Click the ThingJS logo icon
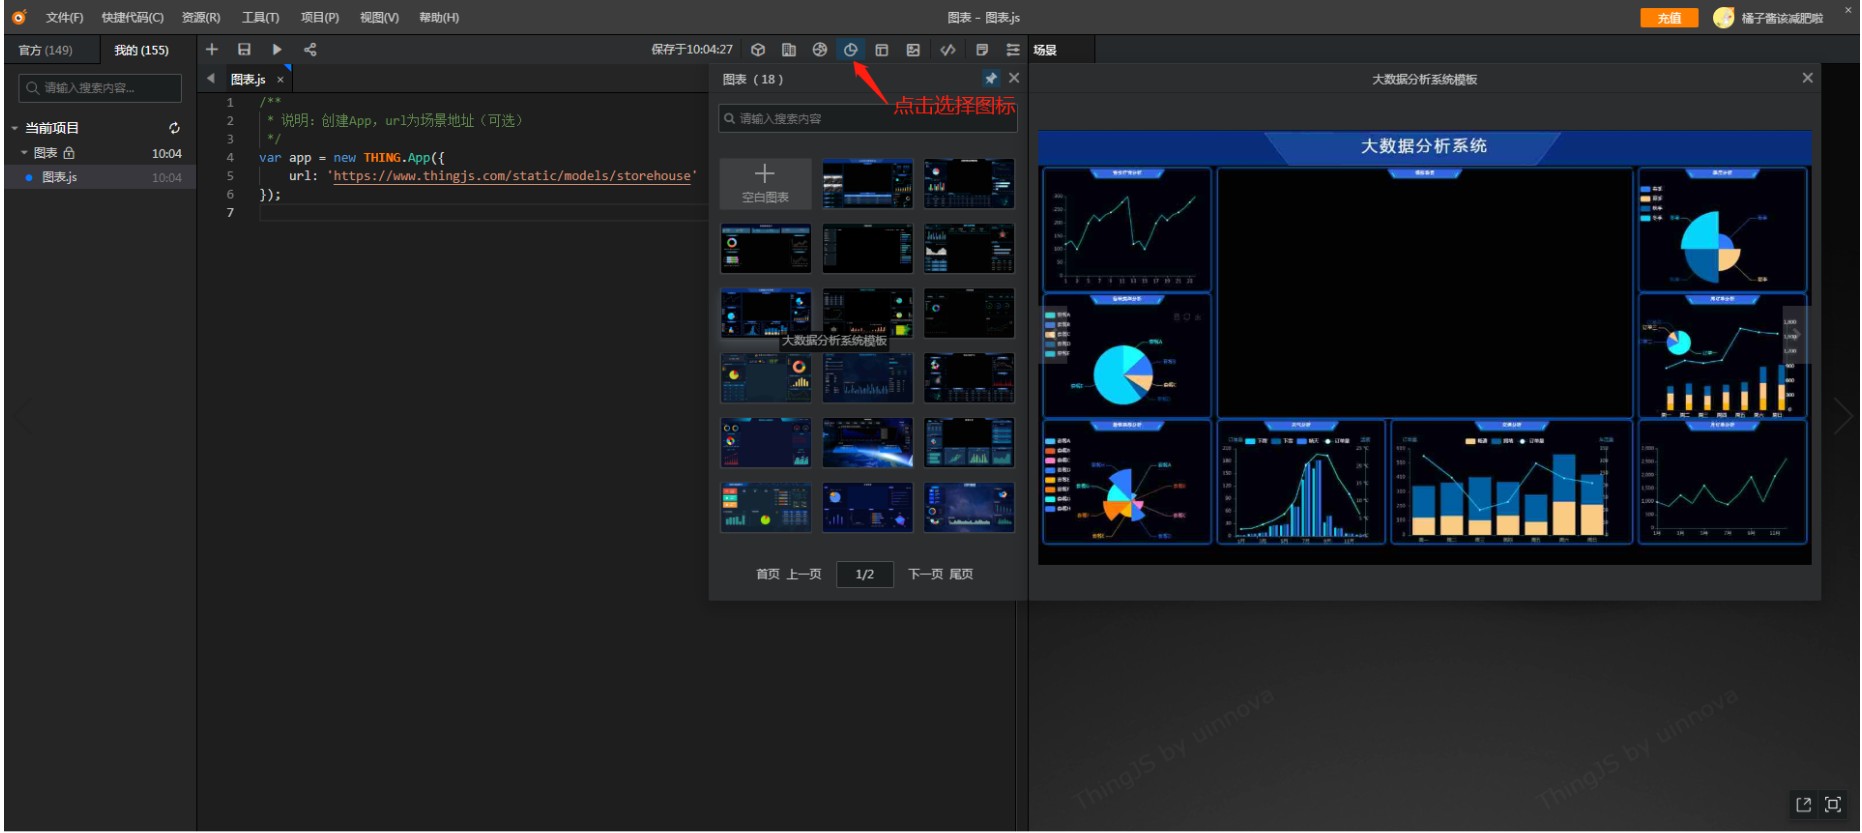The height and width of the screenshot is (833, 1862). pos(19,17)
